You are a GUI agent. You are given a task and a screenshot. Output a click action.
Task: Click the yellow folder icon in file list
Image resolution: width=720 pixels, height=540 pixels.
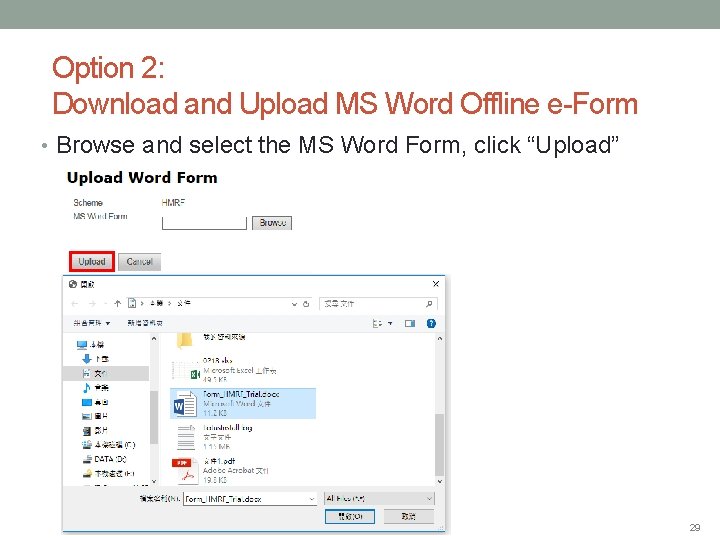point(185,341)
